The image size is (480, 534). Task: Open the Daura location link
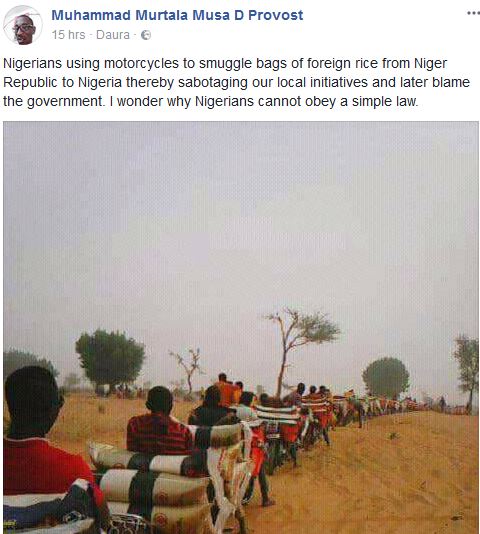(113, 35)
